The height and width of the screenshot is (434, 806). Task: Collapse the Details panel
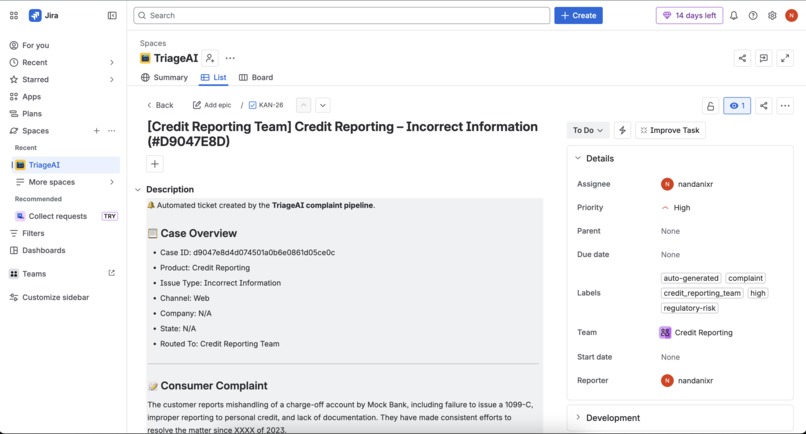click(578, 158)
